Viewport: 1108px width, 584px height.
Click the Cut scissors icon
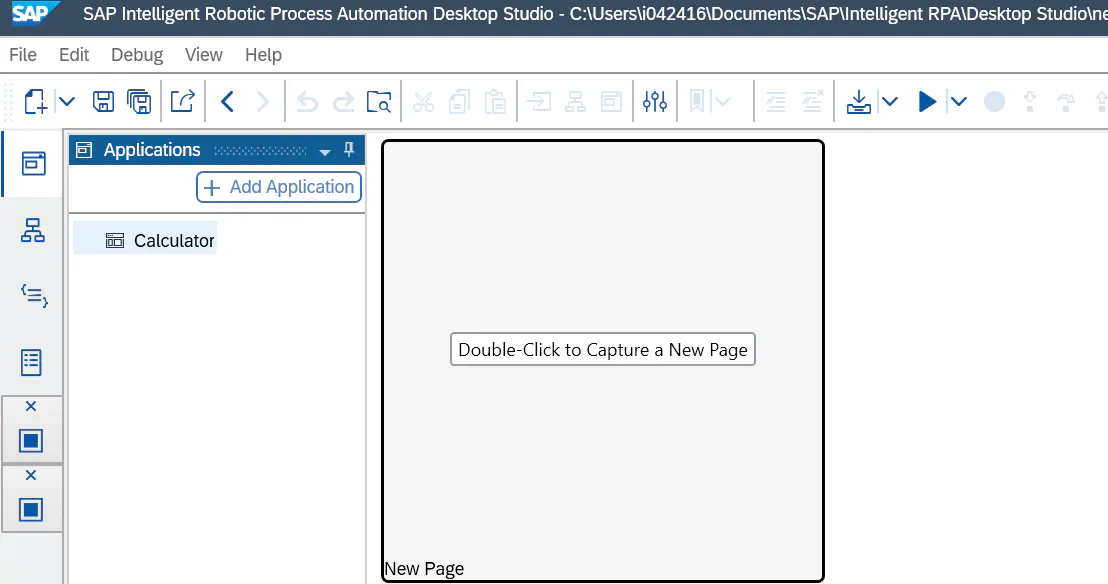coord(423,102)
